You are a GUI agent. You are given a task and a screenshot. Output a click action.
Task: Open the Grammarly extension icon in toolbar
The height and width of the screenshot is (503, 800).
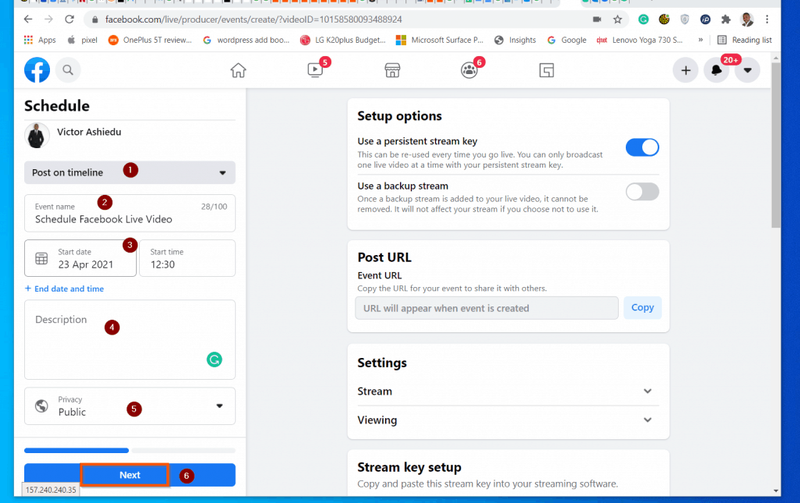(643, 19)
